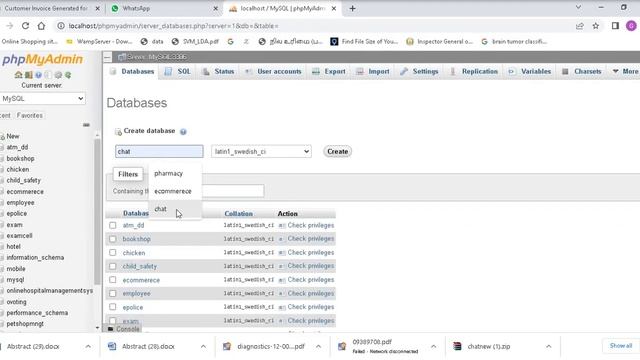Open the latin1_swedish_ci collation dropdown
This screenshot has height=360, width=640.
click(x=261, y=151)
